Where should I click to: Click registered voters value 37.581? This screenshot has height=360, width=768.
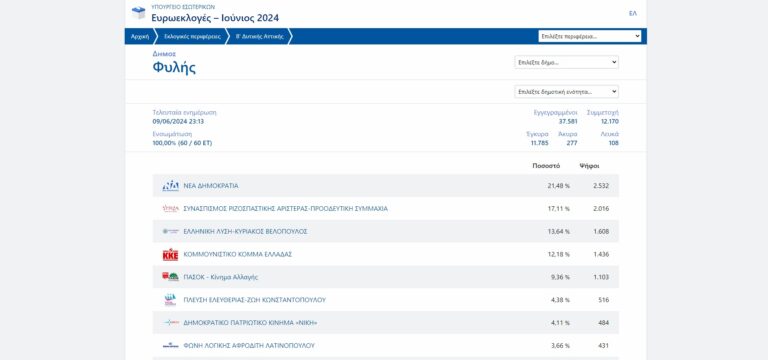click(x=568, y=121)
